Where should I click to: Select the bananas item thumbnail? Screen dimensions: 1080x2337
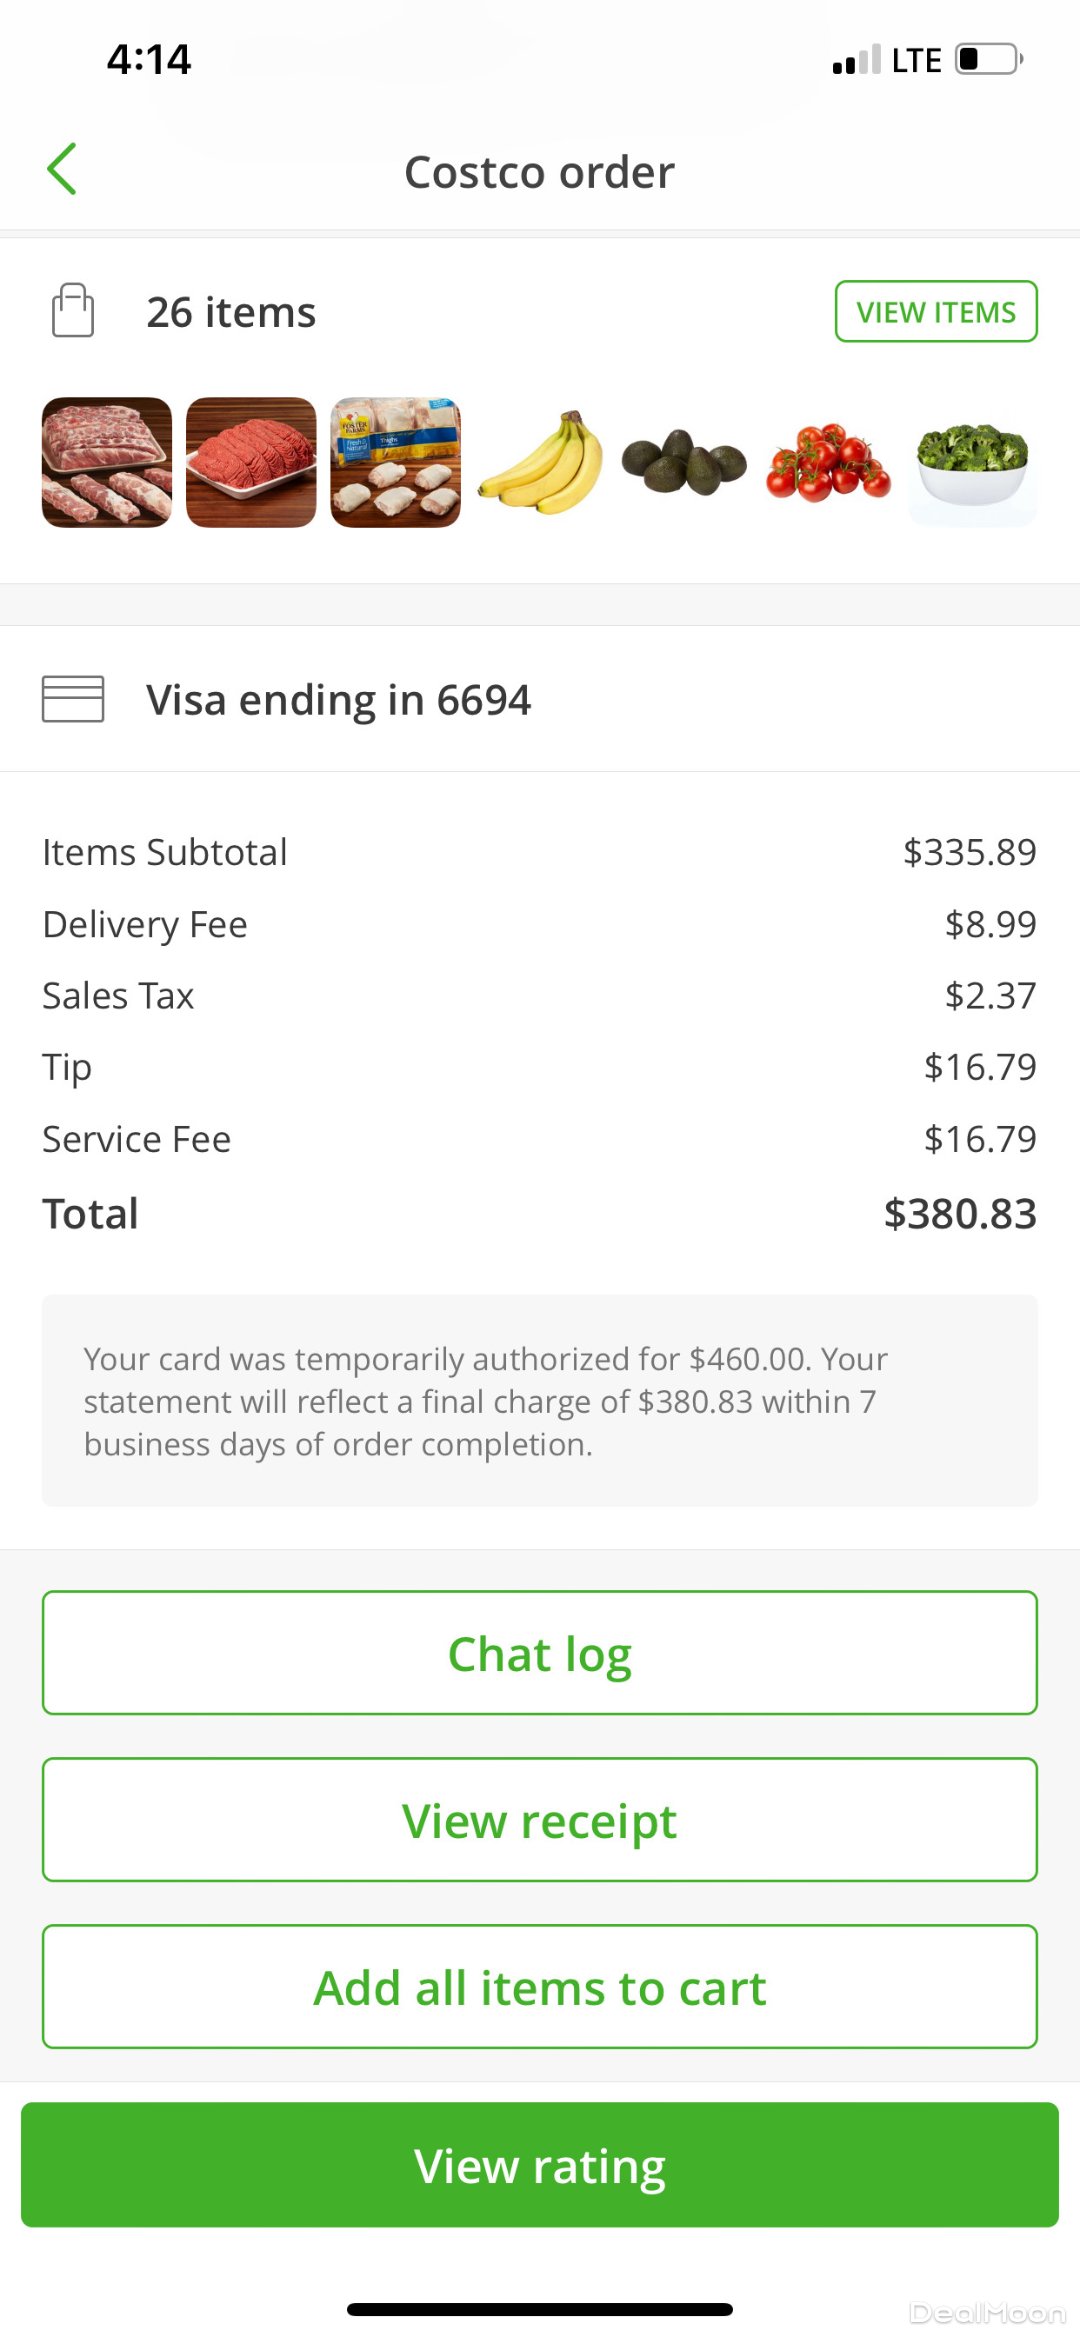tap(541, 463)
